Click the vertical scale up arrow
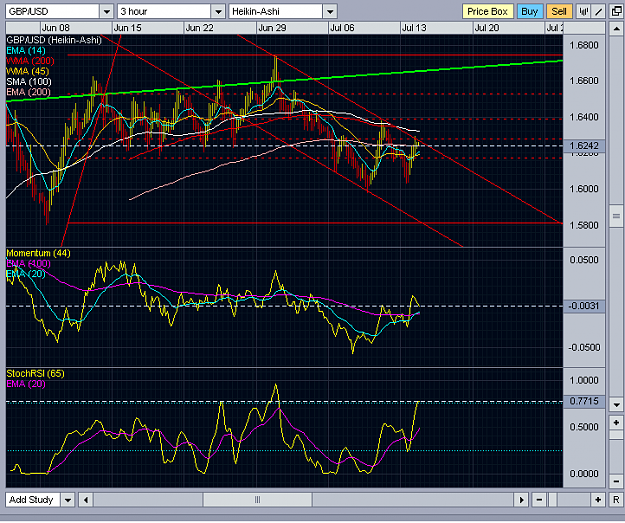 (616, 28)
